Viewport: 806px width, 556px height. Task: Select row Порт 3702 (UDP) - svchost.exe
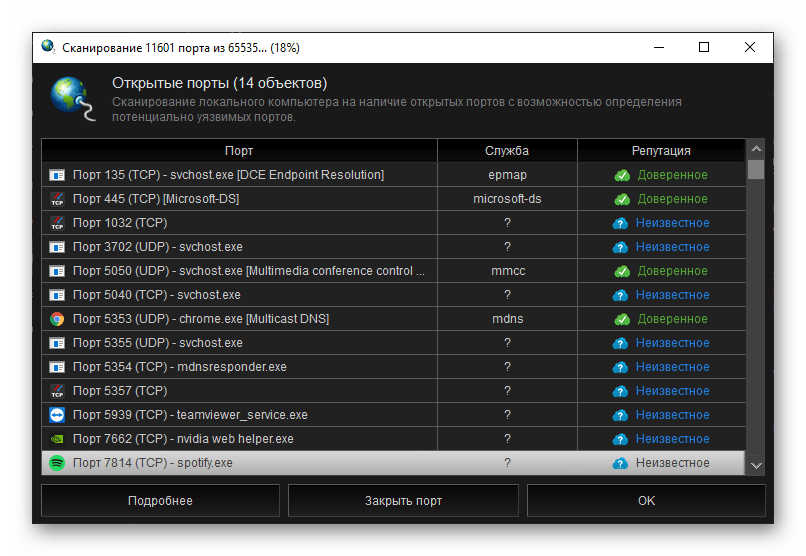coord(394,247)
